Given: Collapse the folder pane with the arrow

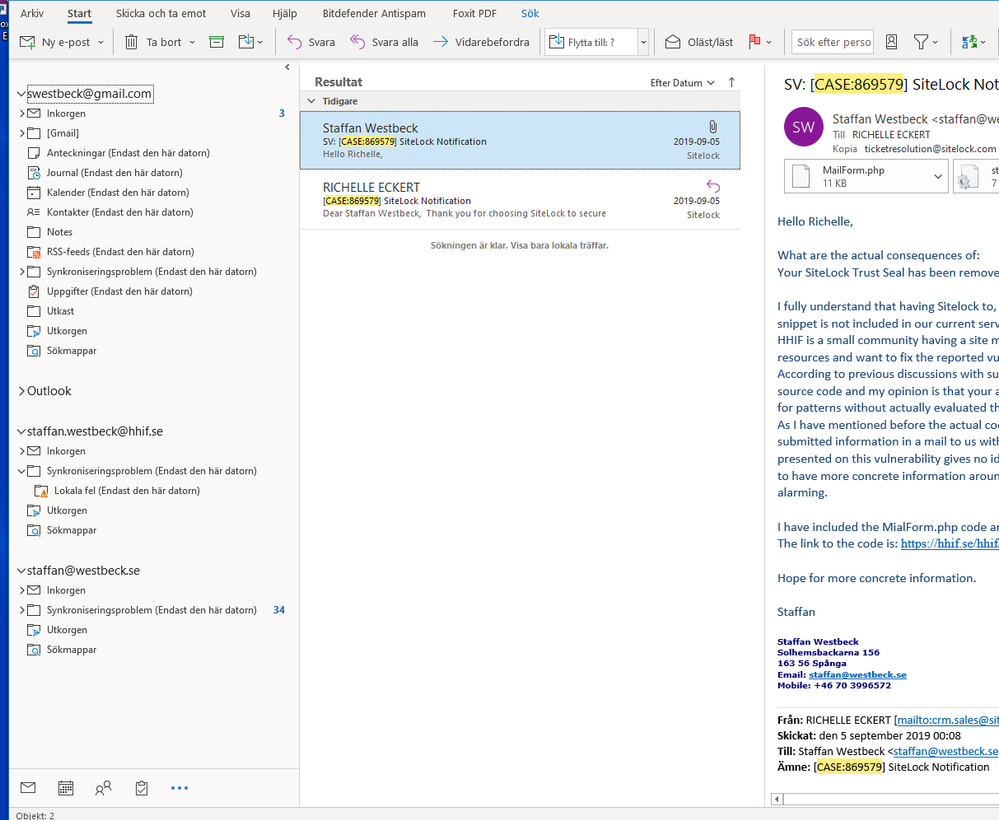Looking at the screenshot, I should click(x=287, y=67).
